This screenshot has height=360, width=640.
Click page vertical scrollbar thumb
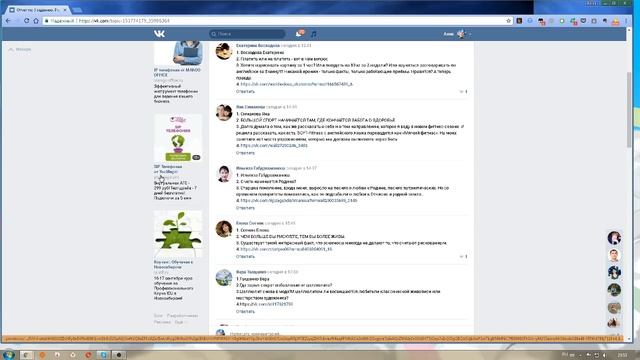pyautogui.click(x=629, y=109)
